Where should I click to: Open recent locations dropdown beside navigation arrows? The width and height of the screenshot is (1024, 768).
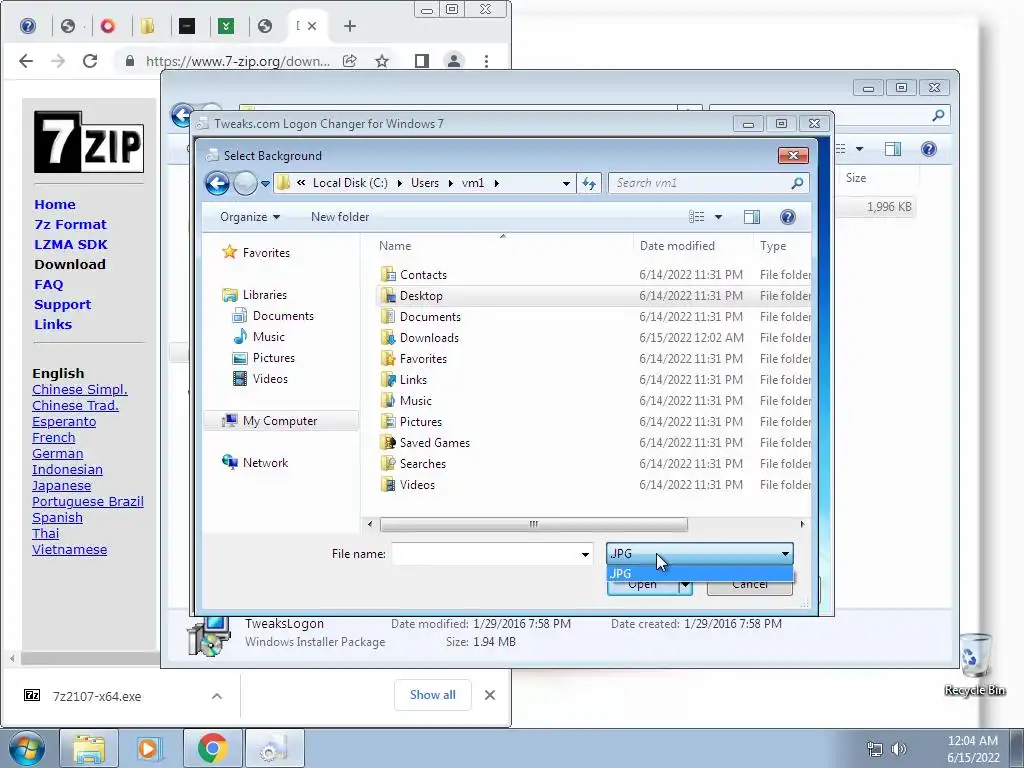tap(265, 184)
